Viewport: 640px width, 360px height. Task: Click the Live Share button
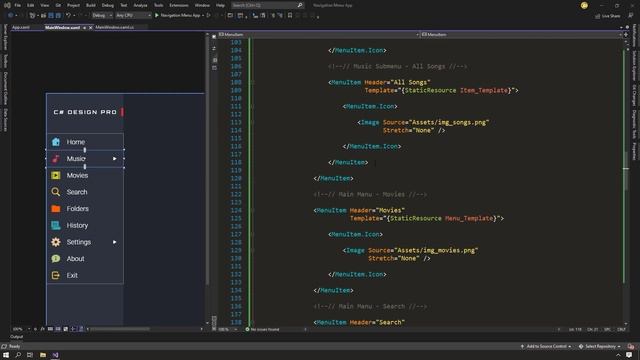click(607, 16)
